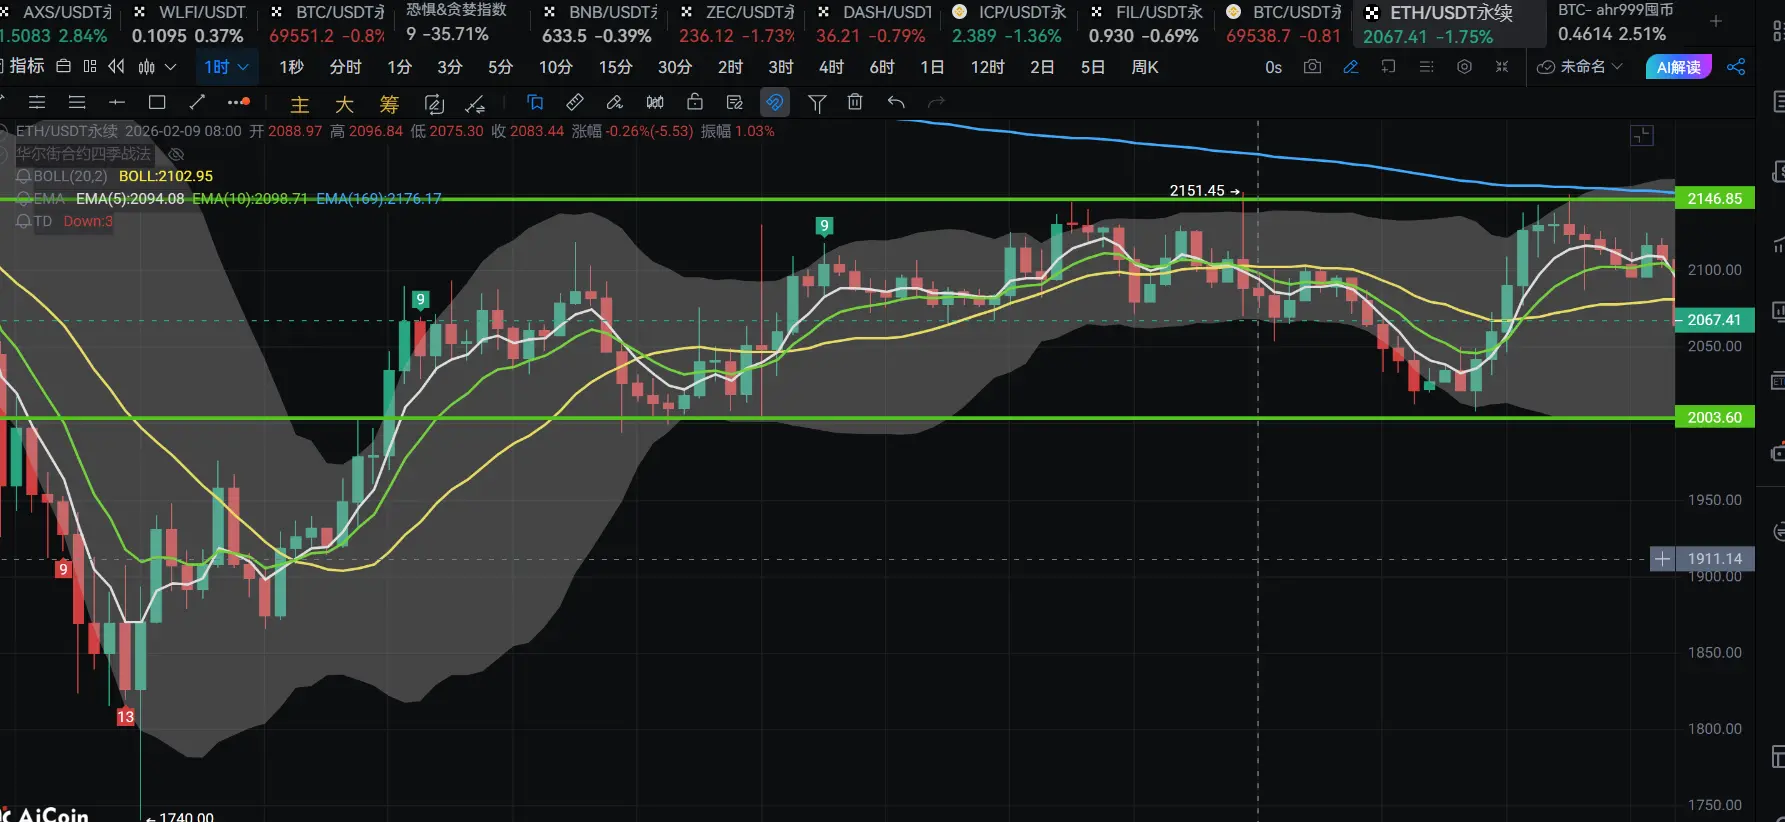Viewport: 1785px width, 822px height.
Task: Select the three-line channel drawing tool
Action: coord(76,102)
